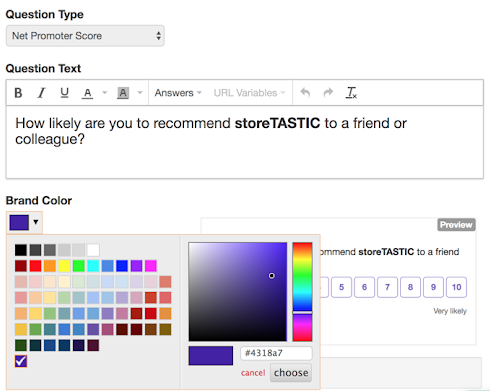Pick the dark green swatch in last row

[21, 345]
